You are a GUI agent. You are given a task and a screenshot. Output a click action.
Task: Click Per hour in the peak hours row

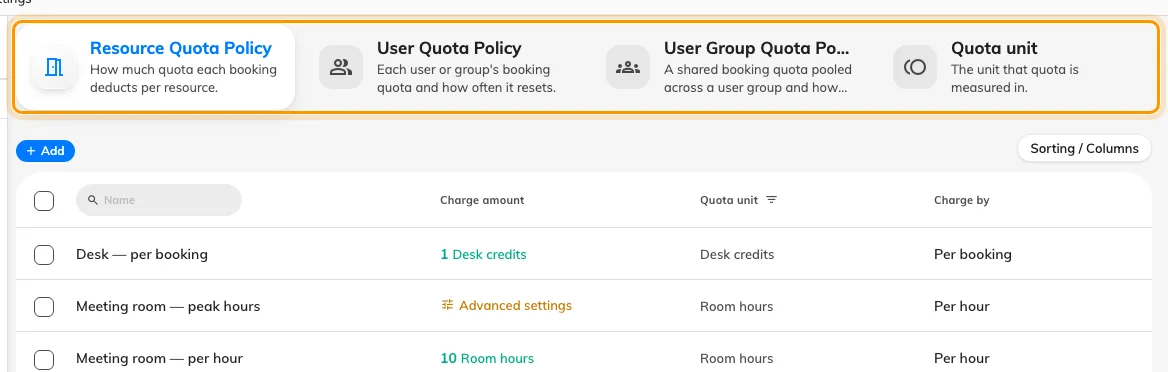pos(962,306)
